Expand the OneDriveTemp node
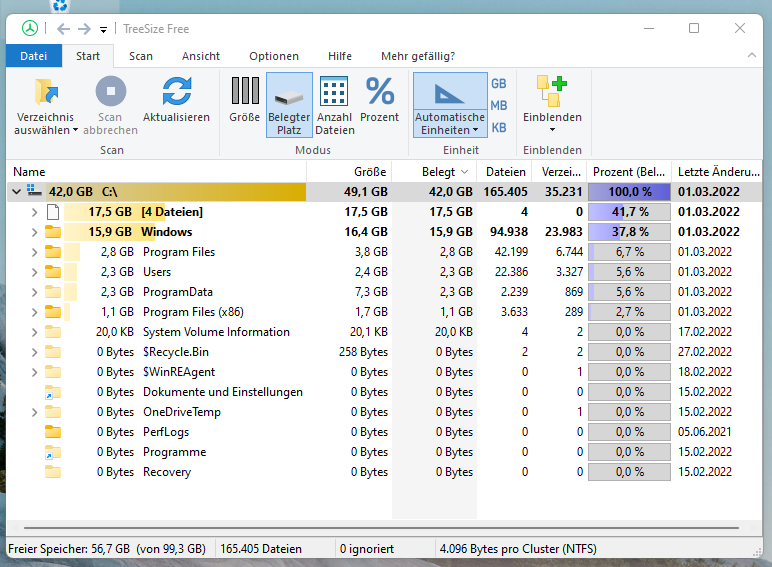The image size is (772, 567). [34, 412]
